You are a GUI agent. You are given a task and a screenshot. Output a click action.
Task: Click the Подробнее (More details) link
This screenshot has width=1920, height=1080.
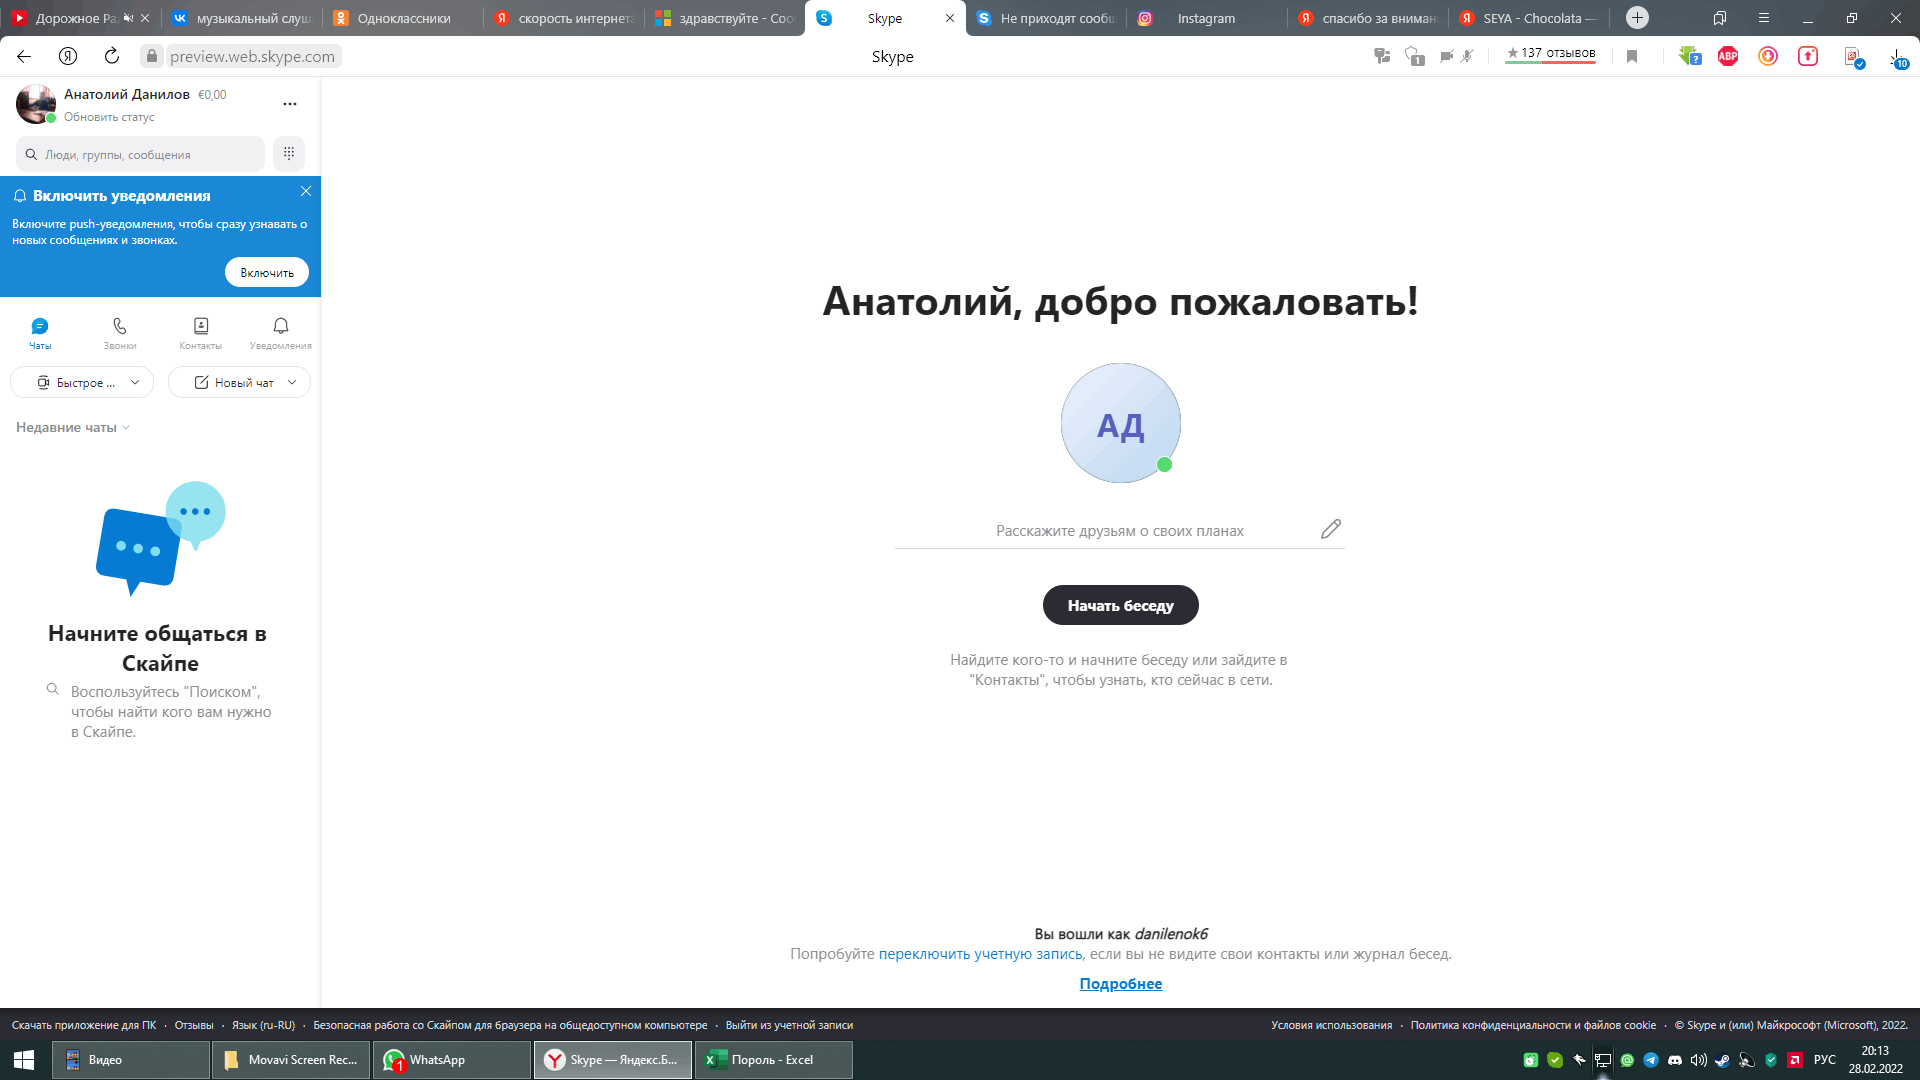(1120, 982)
